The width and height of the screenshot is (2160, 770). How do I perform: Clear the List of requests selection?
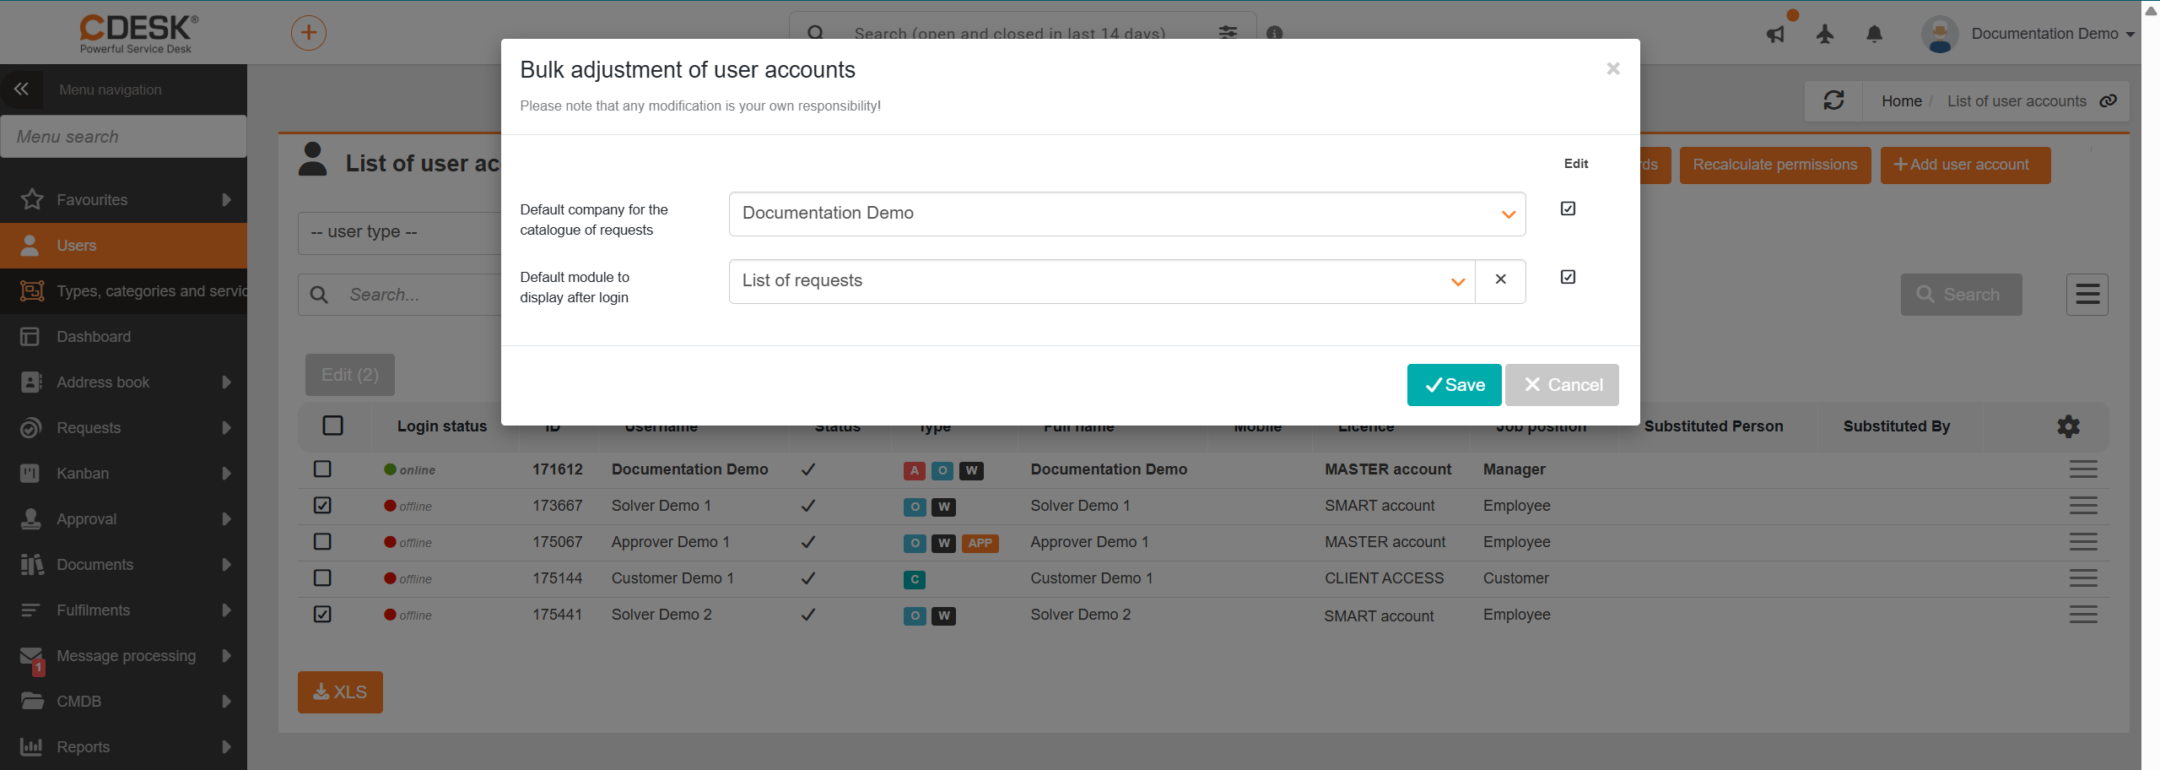(x=1500, y=280)
